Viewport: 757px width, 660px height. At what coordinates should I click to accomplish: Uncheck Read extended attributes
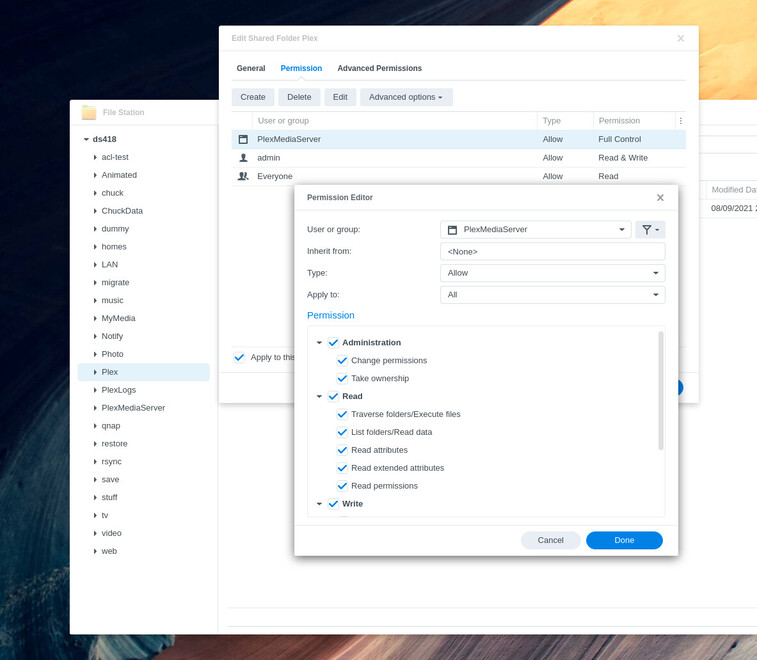point(342,467)
